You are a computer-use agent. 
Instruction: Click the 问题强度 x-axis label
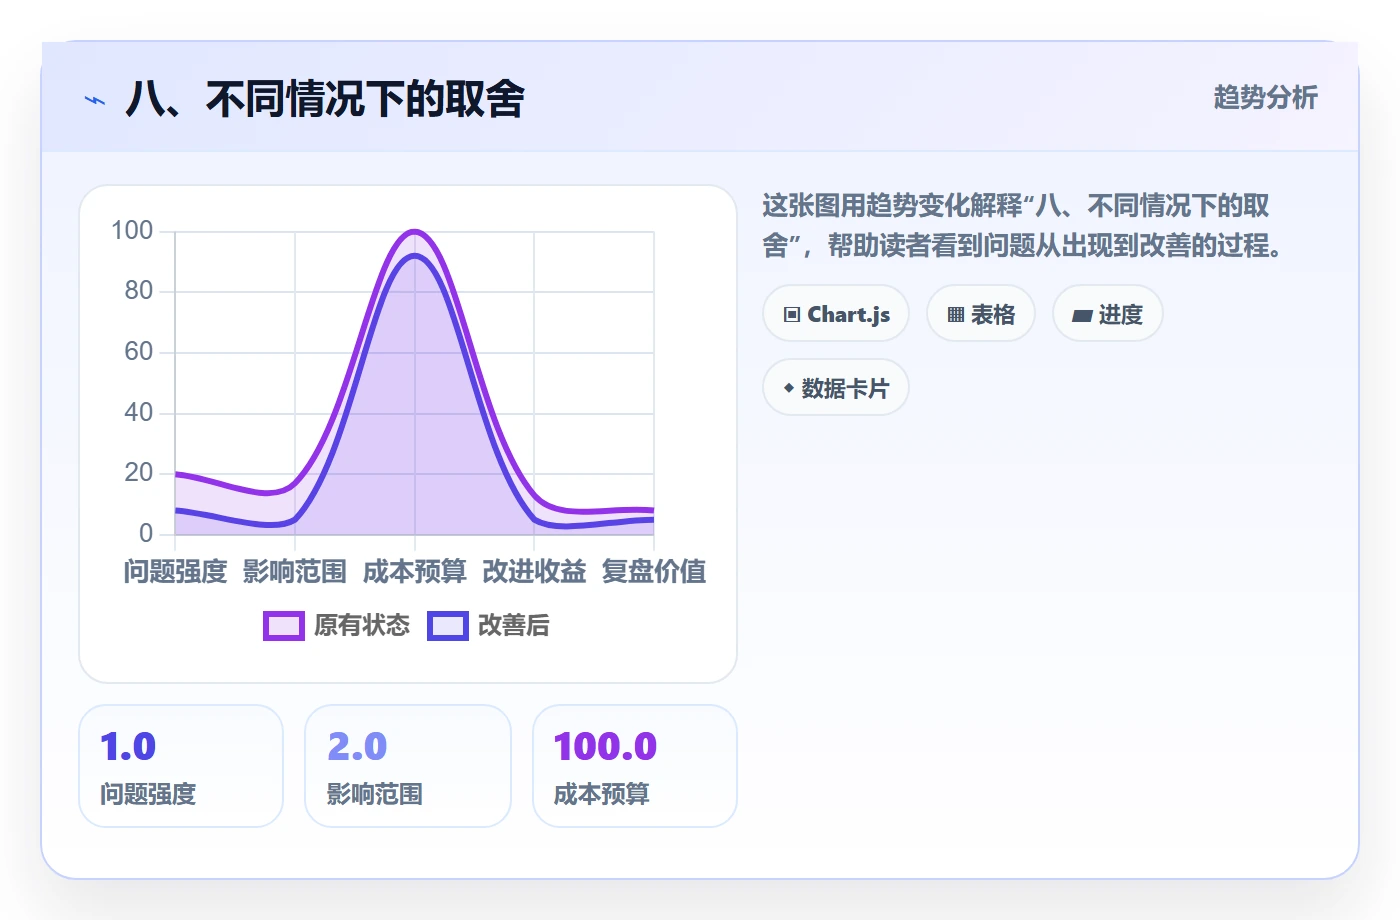176,571
